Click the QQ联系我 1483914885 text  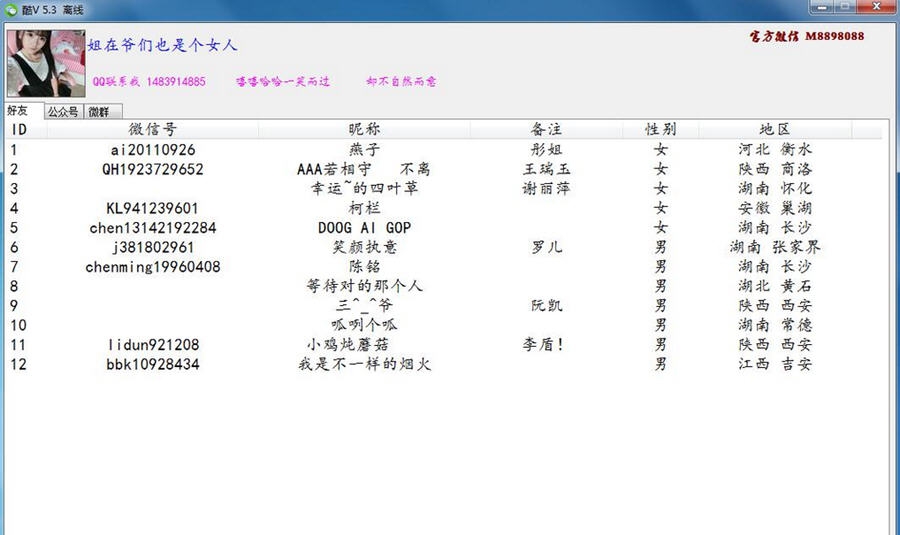click(x=149, y=82)
